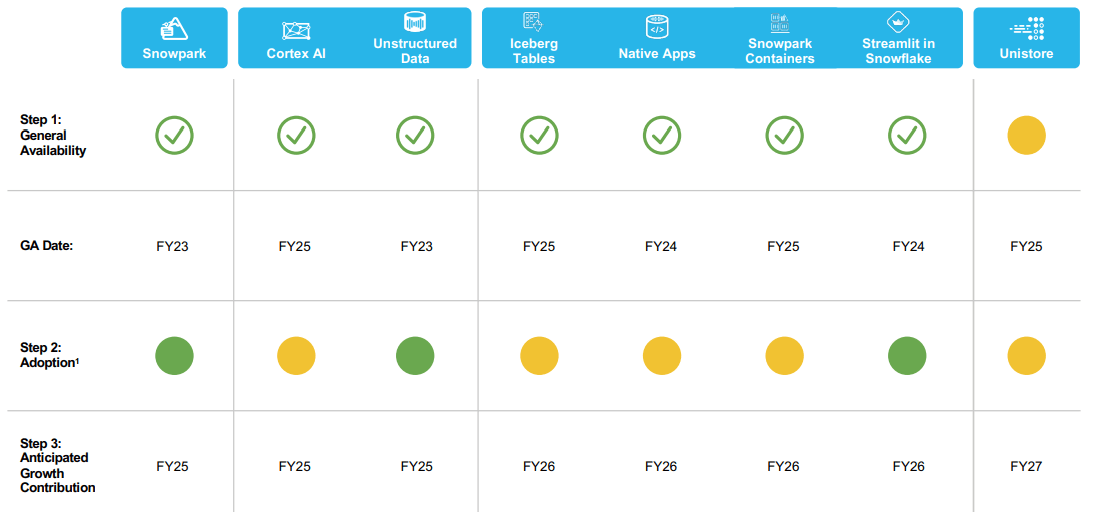The height and width of the screenshot is (512, 1097).
Task: Click Unistore's yellow General Availability circle
Action: click(x=1026, y=135)
